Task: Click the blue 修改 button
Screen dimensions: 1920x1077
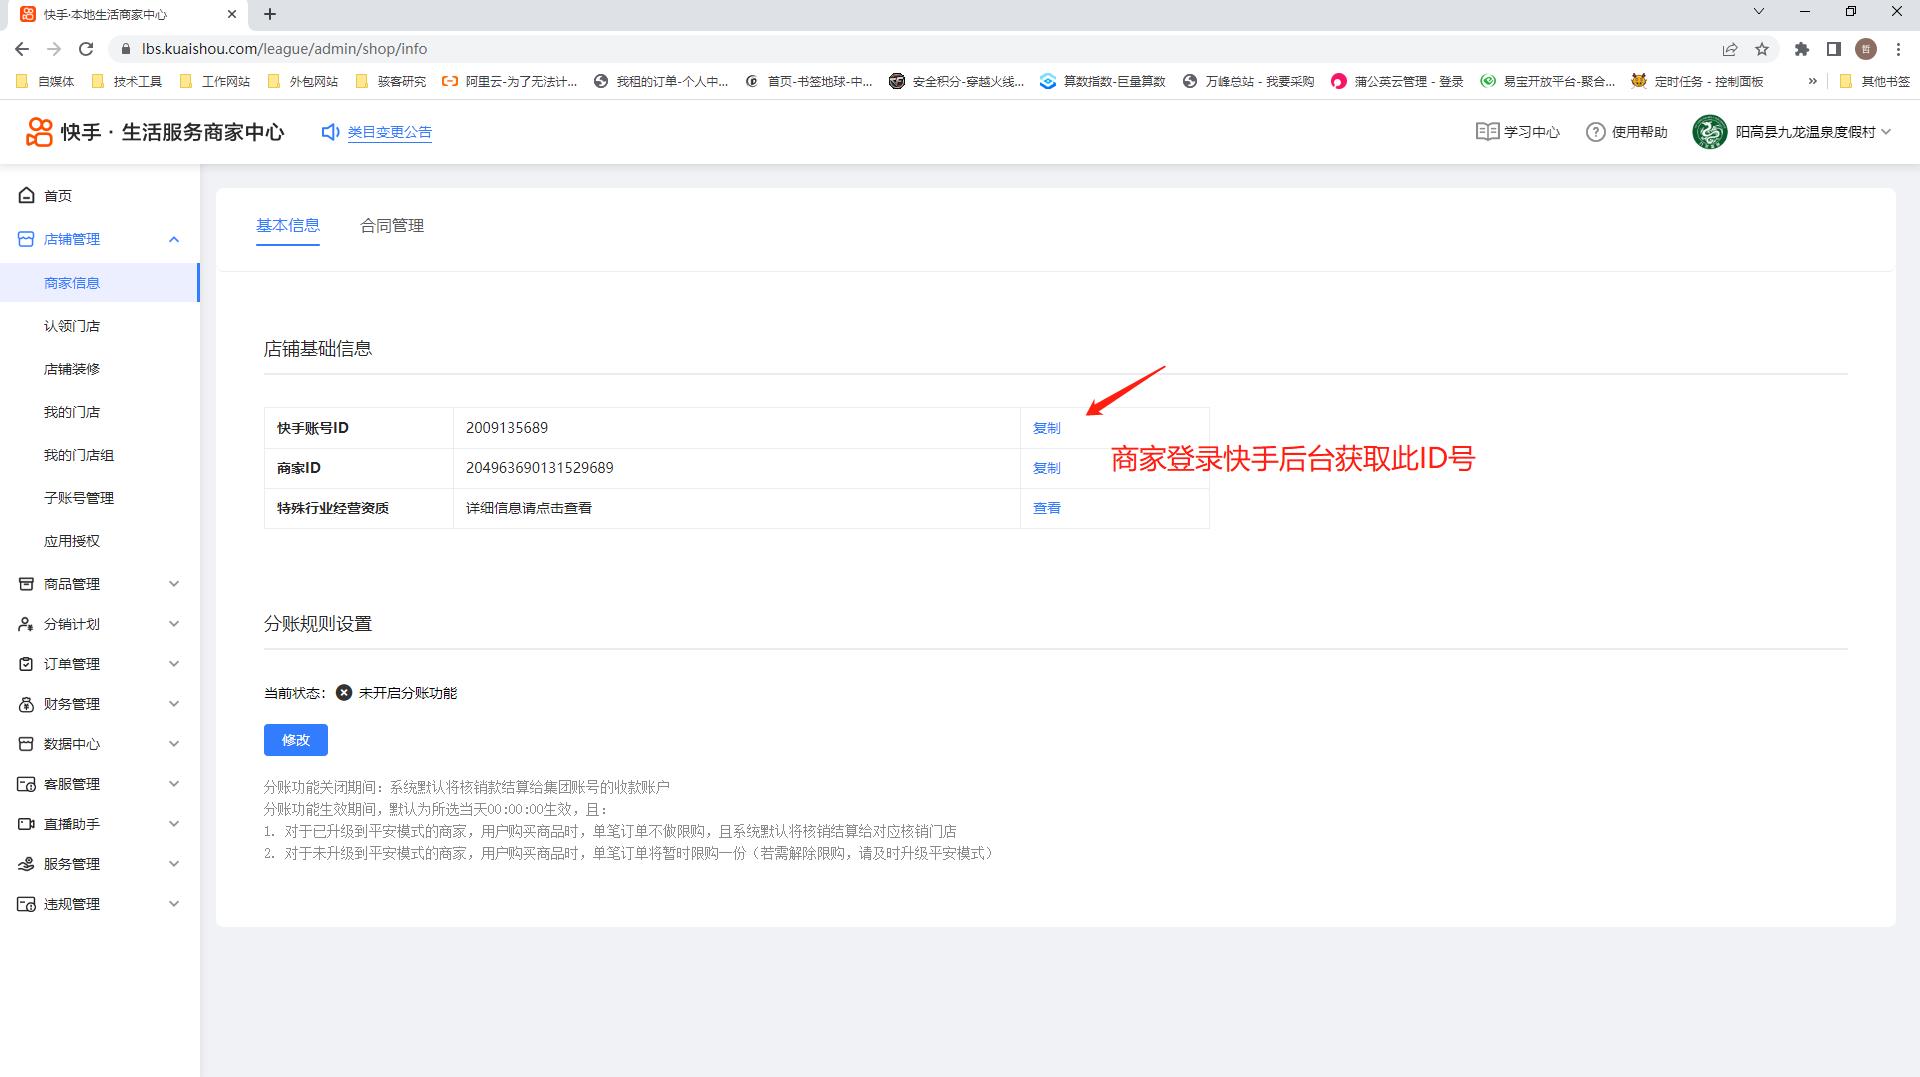Action: point(295,740)
